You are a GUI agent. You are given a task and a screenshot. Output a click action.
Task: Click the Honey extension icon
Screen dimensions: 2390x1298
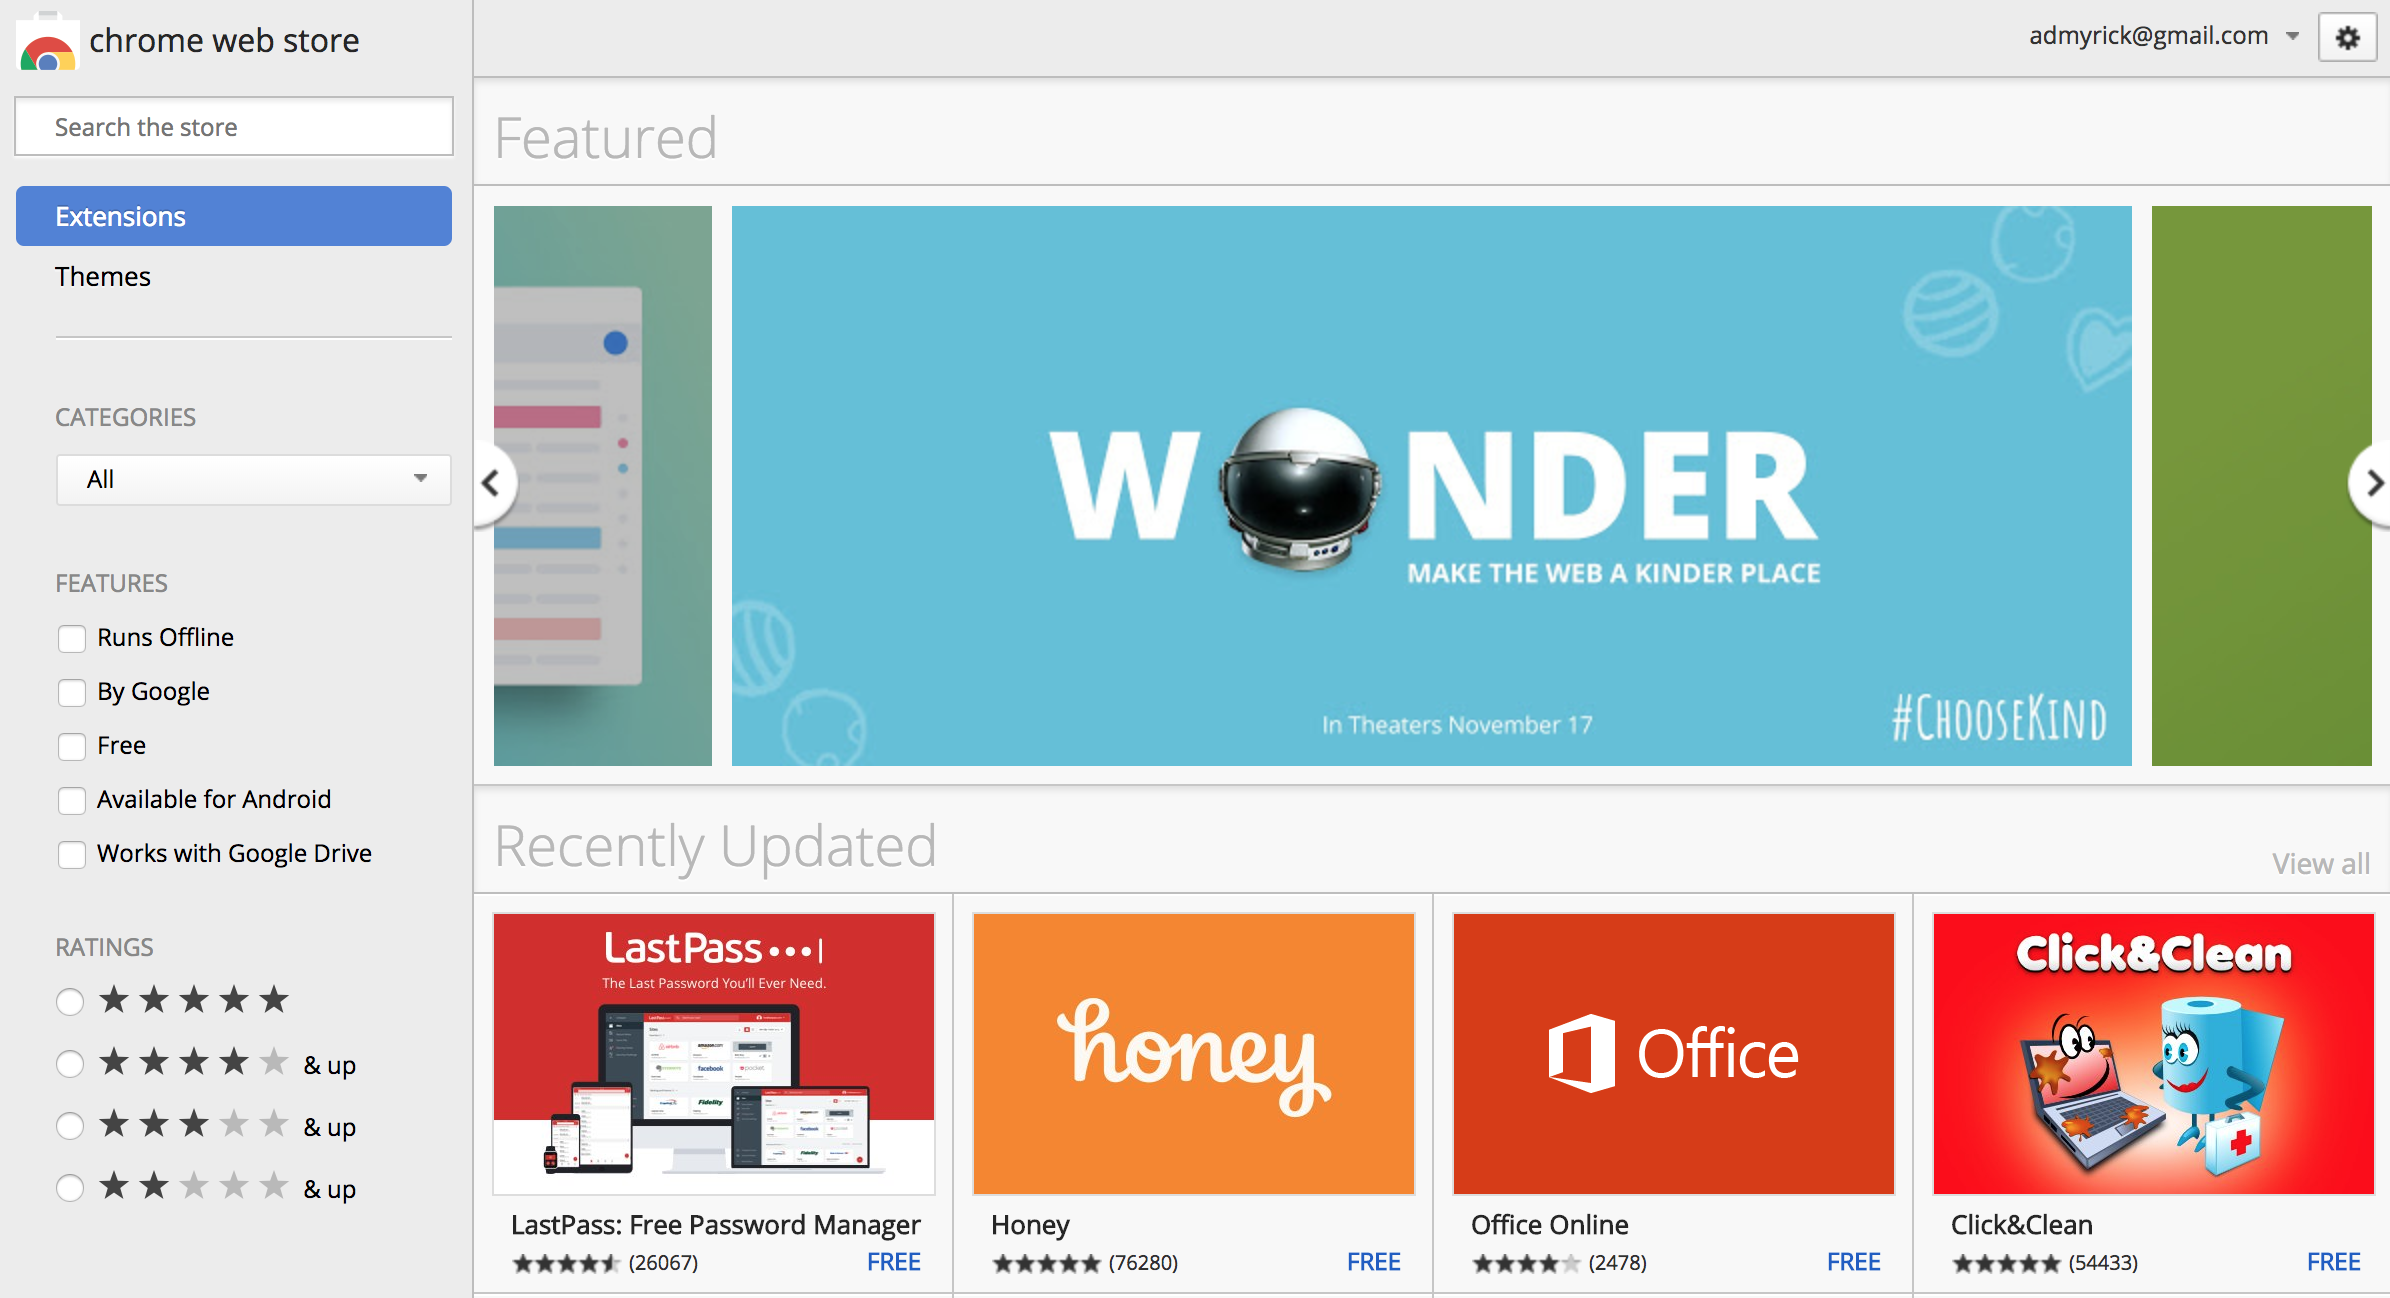(x=1193, y=1055)
